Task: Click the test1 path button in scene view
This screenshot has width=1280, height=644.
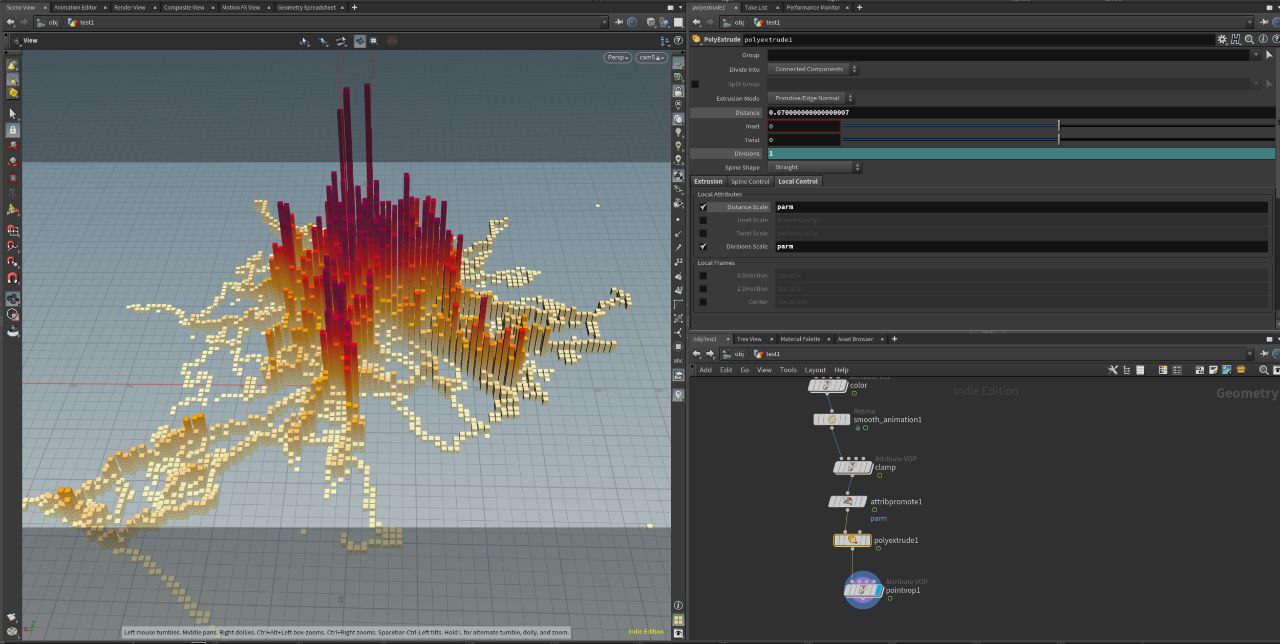Action: pyautogui.click(x=80, y=22)
